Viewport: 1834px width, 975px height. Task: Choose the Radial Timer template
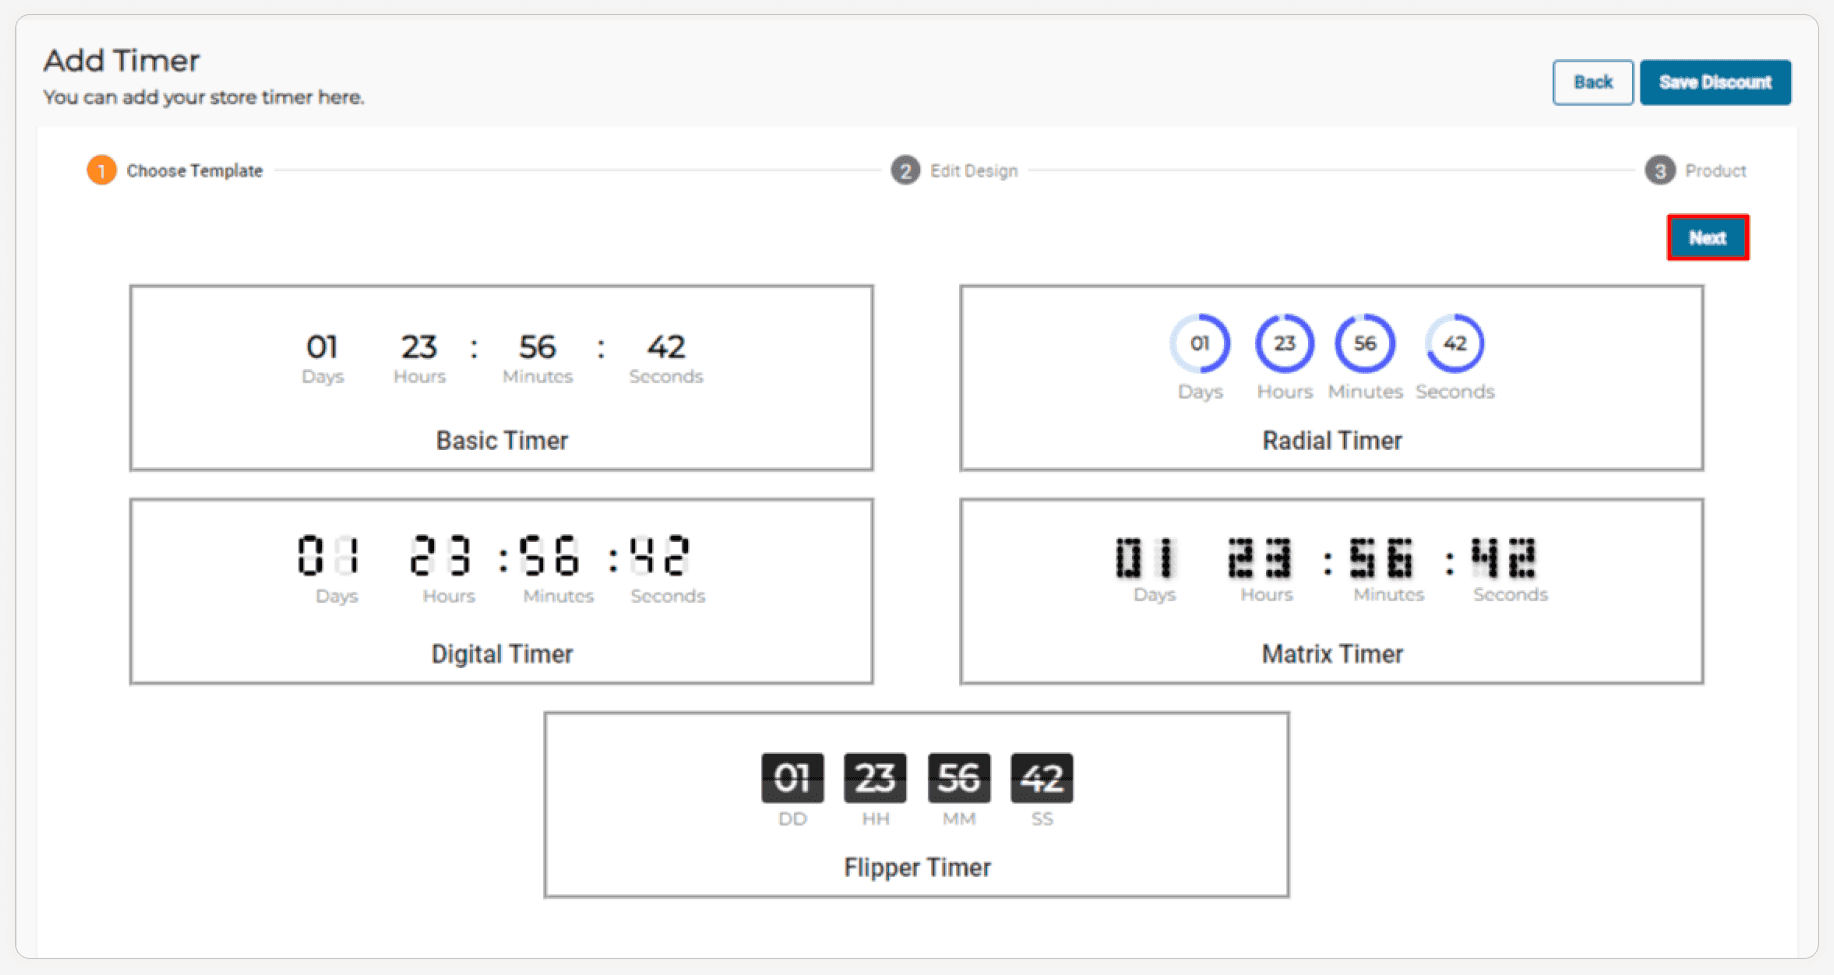1331,378
